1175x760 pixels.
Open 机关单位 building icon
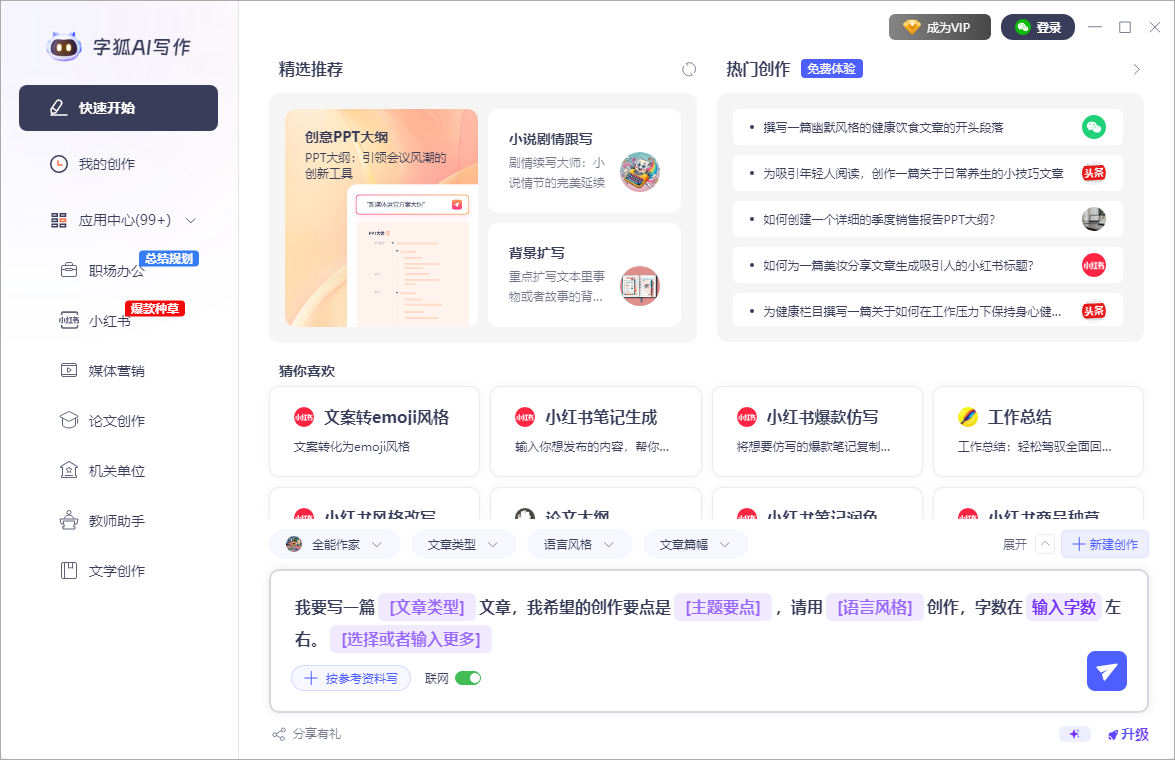coord(69,471)
